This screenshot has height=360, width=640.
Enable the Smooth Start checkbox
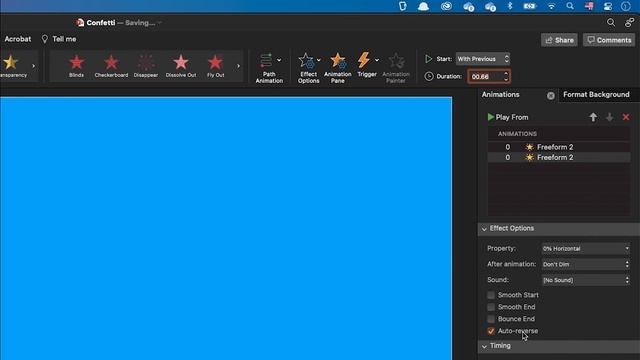(491, 295)
